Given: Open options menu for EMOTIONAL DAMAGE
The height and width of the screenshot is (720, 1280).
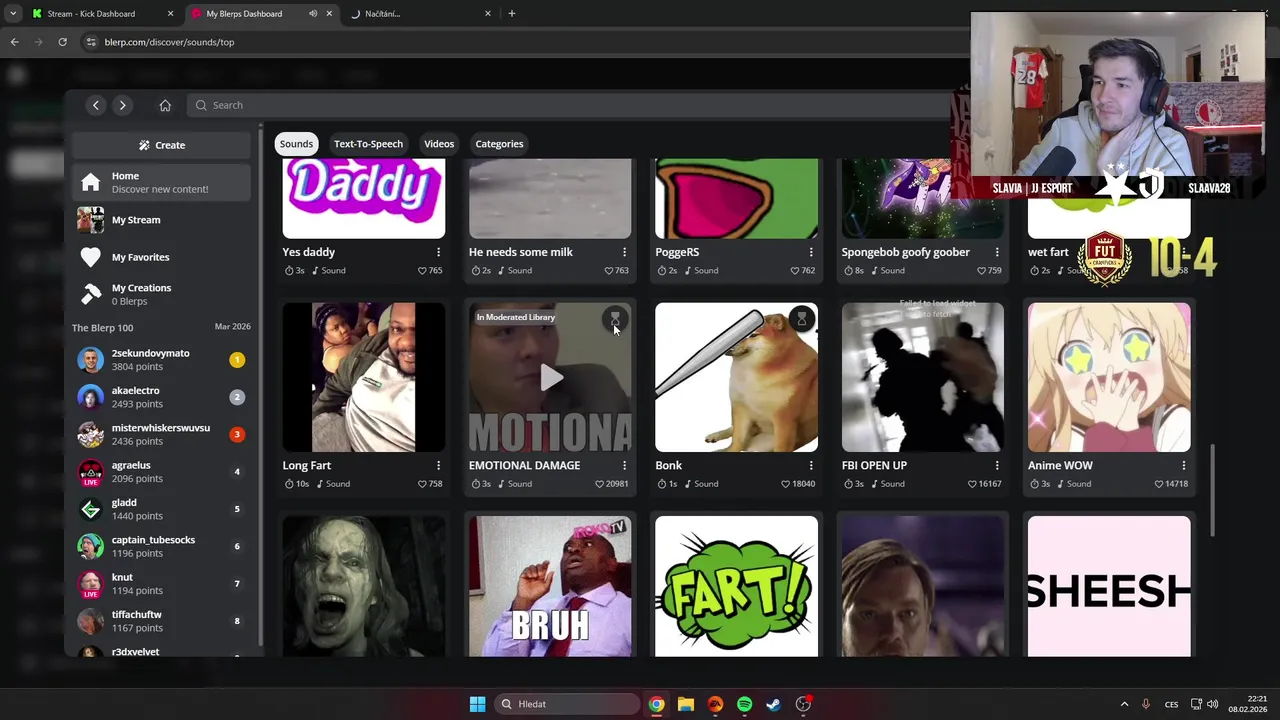Looking at the screenshot, I should coord(624,465).
